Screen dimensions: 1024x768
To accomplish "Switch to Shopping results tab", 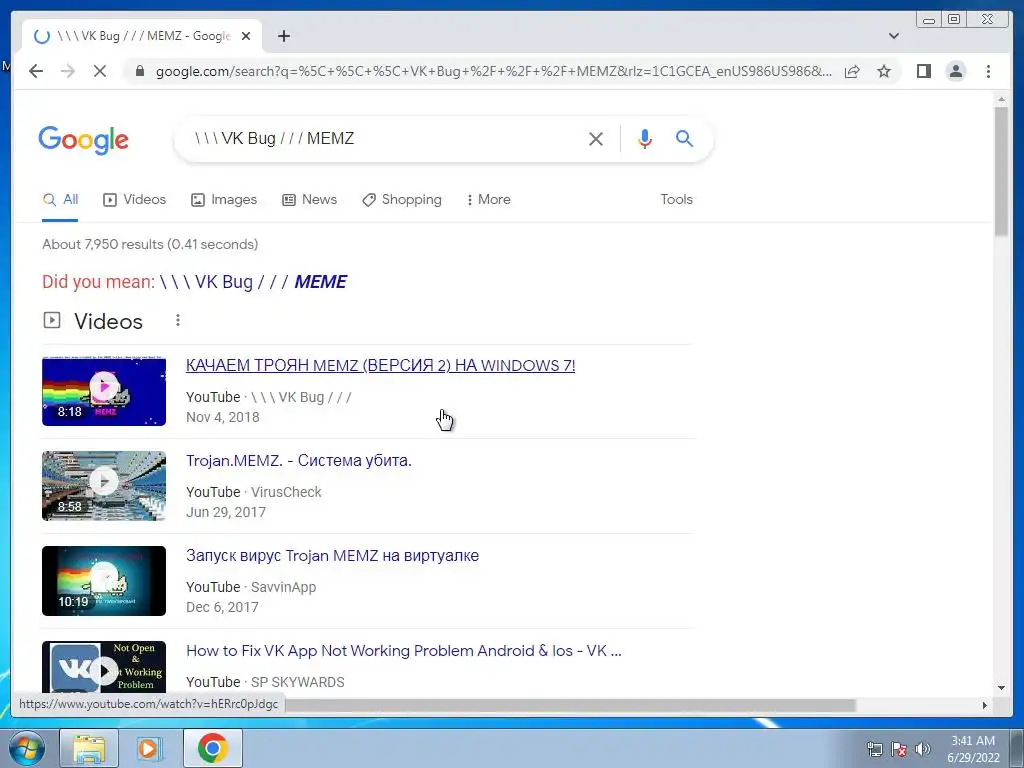I will tap(402, 200).
